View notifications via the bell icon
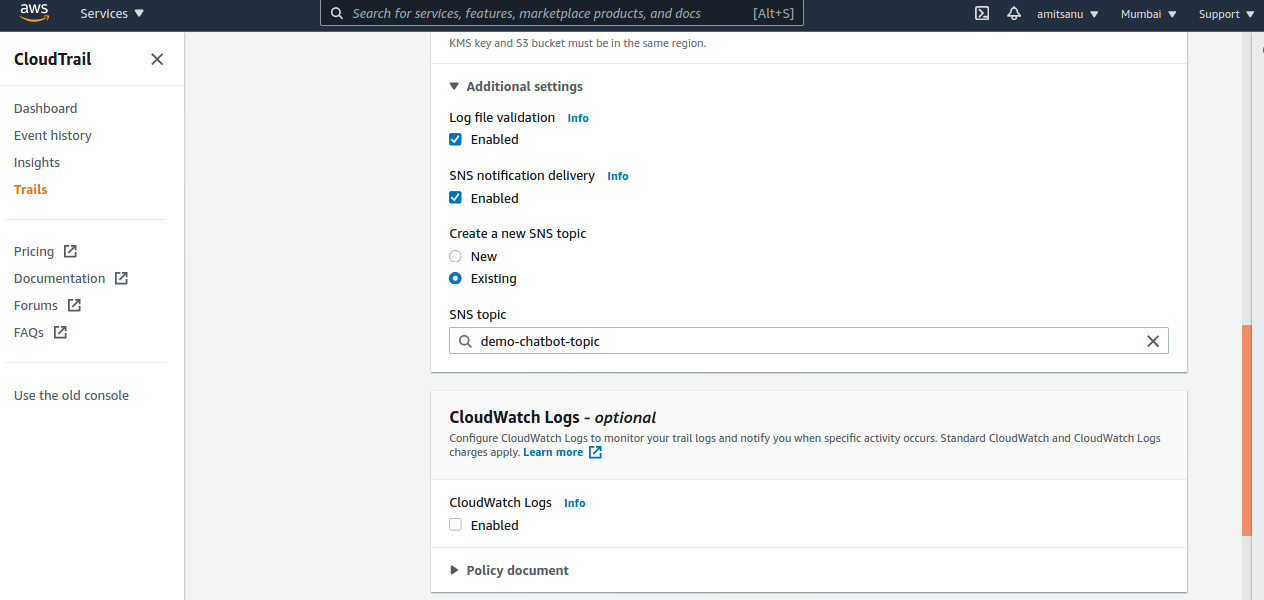The height and width of the screenshot is (600, 1264). (1014, 14)
